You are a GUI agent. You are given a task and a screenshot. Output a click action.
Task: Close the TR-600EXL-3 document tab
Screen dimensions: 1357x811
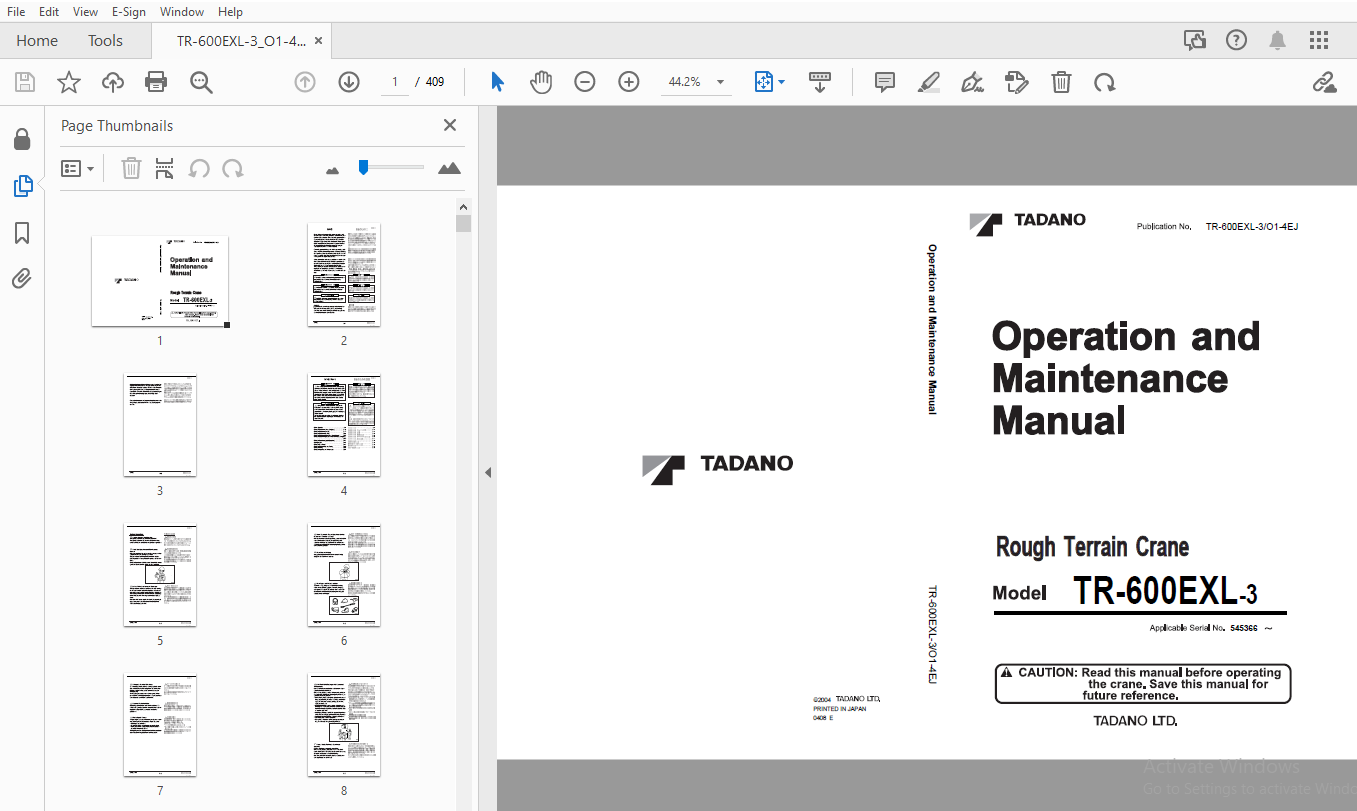[x=318, y=41]
